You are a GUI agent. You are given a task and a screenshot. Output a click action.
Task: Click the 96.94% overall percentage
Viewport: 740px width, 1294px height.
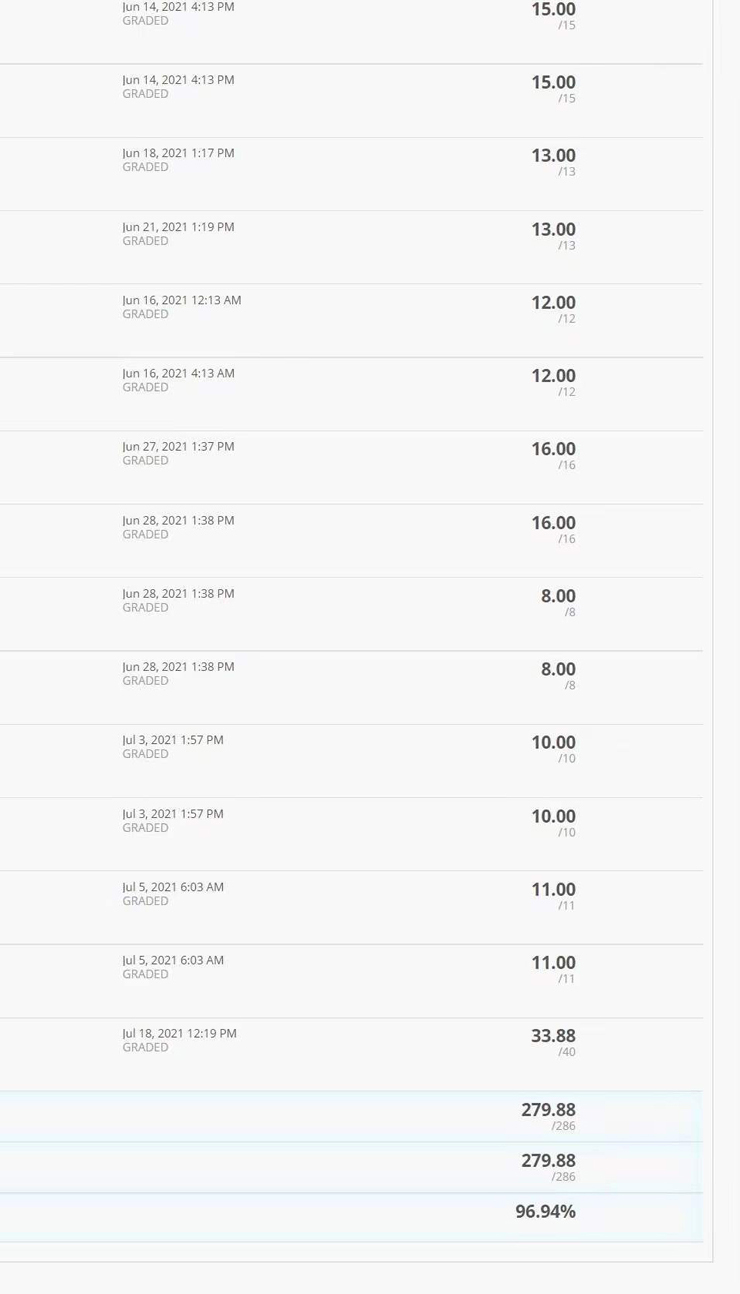click(x=545, y=1211)
